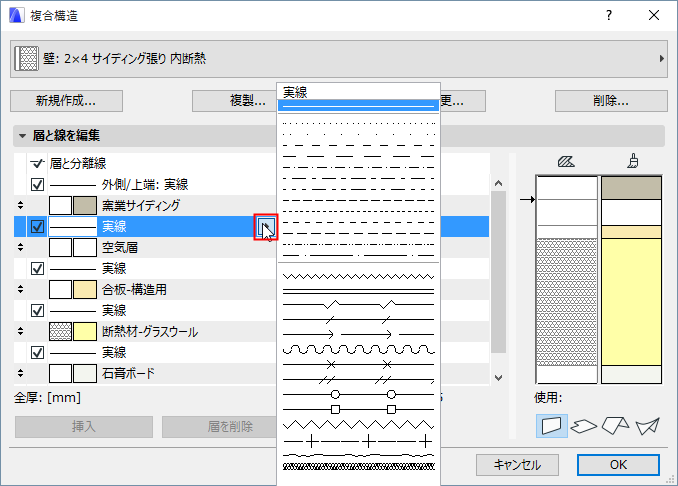Select the shell usage icon

point(648,426)
